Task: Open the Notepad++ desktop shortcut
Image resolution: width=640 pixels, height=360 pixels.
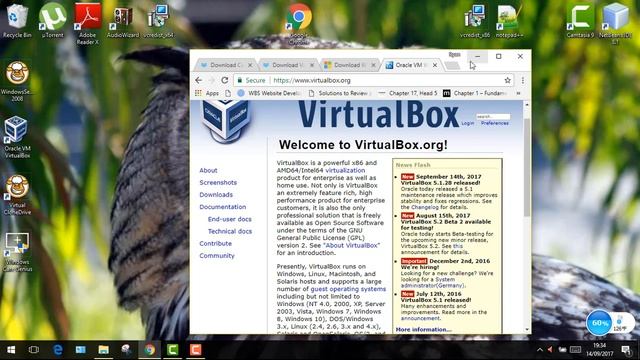Action: pos(509,21)
